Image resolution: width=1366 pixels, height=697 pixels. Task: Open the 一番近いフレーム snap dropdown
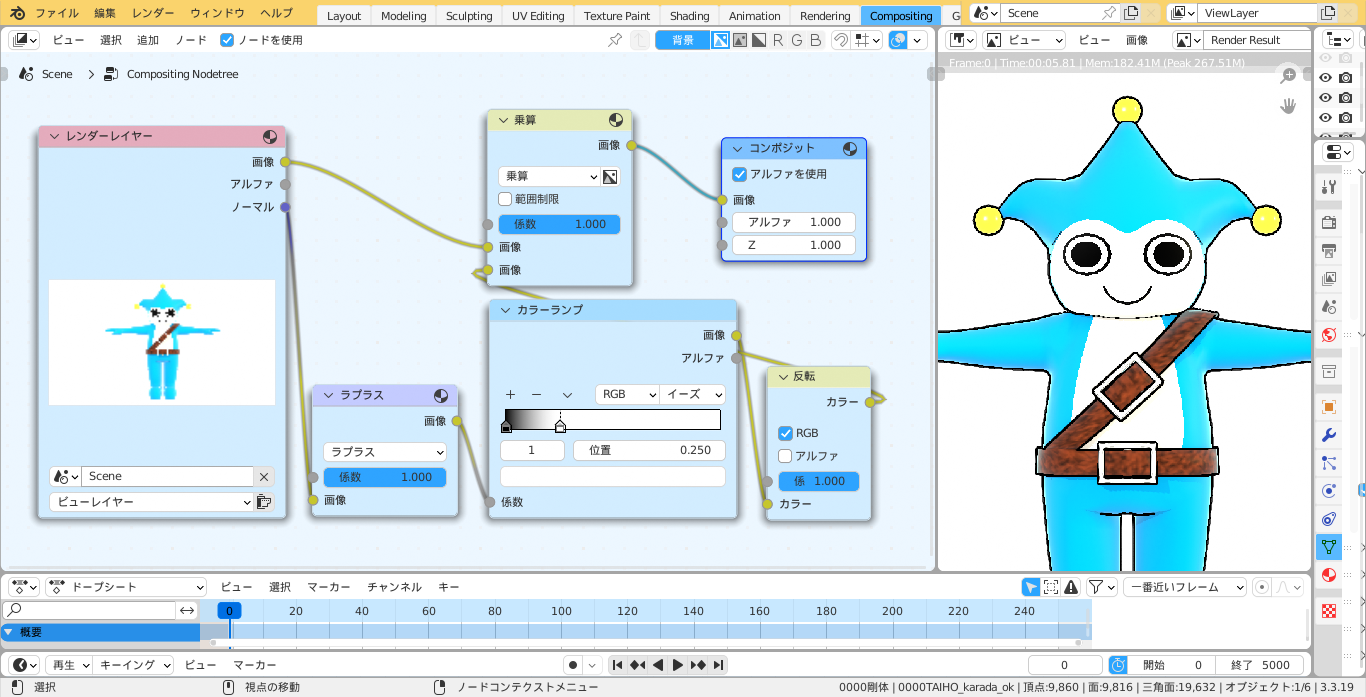1185,587
